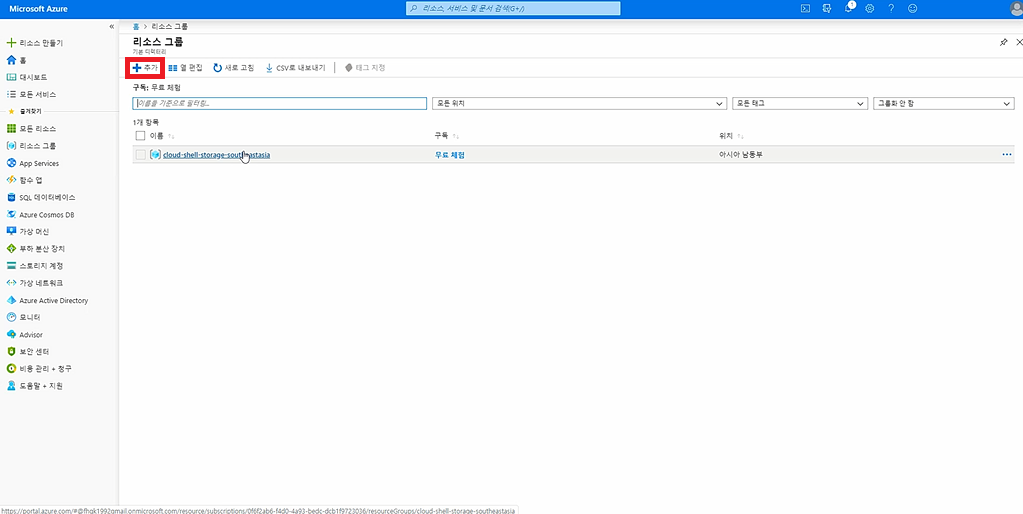
Task: Open the row's ellipsis context menu
Action: click(x=1007, y=155)
